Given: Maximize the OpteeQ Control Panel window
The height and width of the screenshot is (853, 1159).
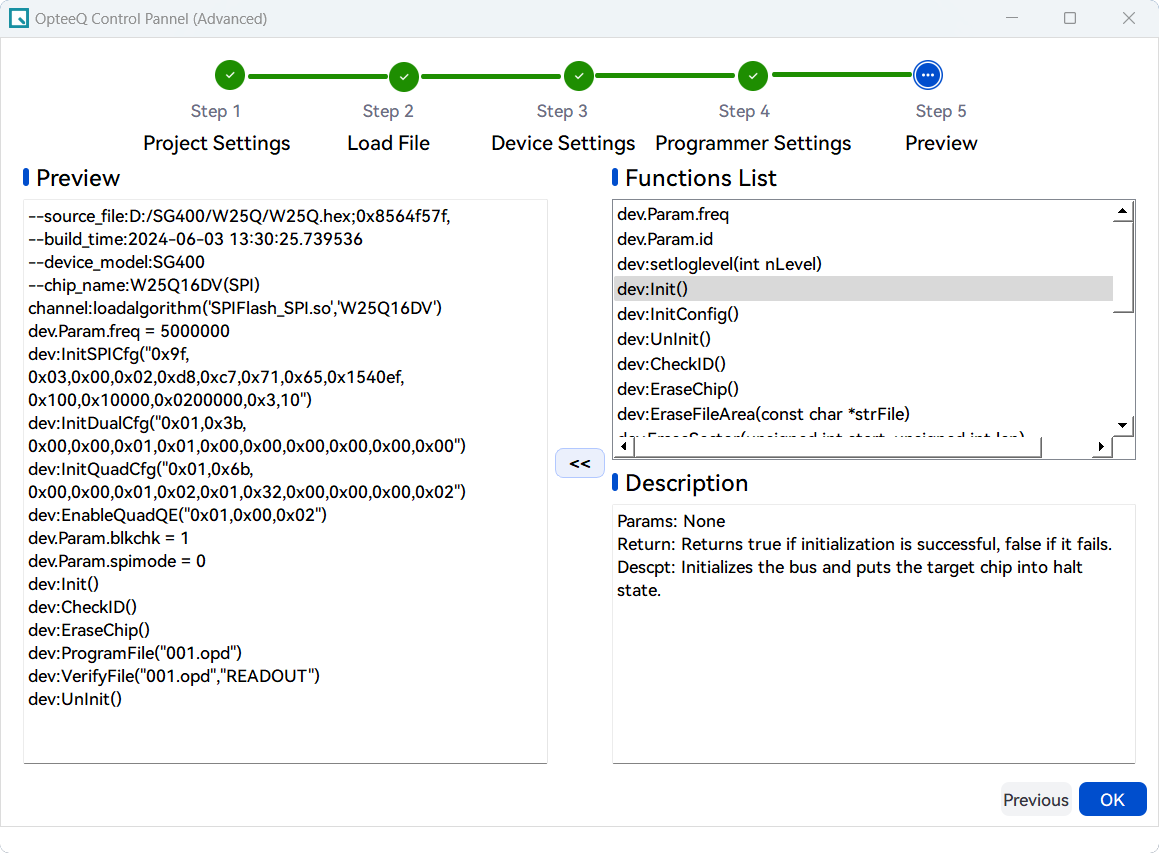Looking at the screenshot, I should point(1070,19).
